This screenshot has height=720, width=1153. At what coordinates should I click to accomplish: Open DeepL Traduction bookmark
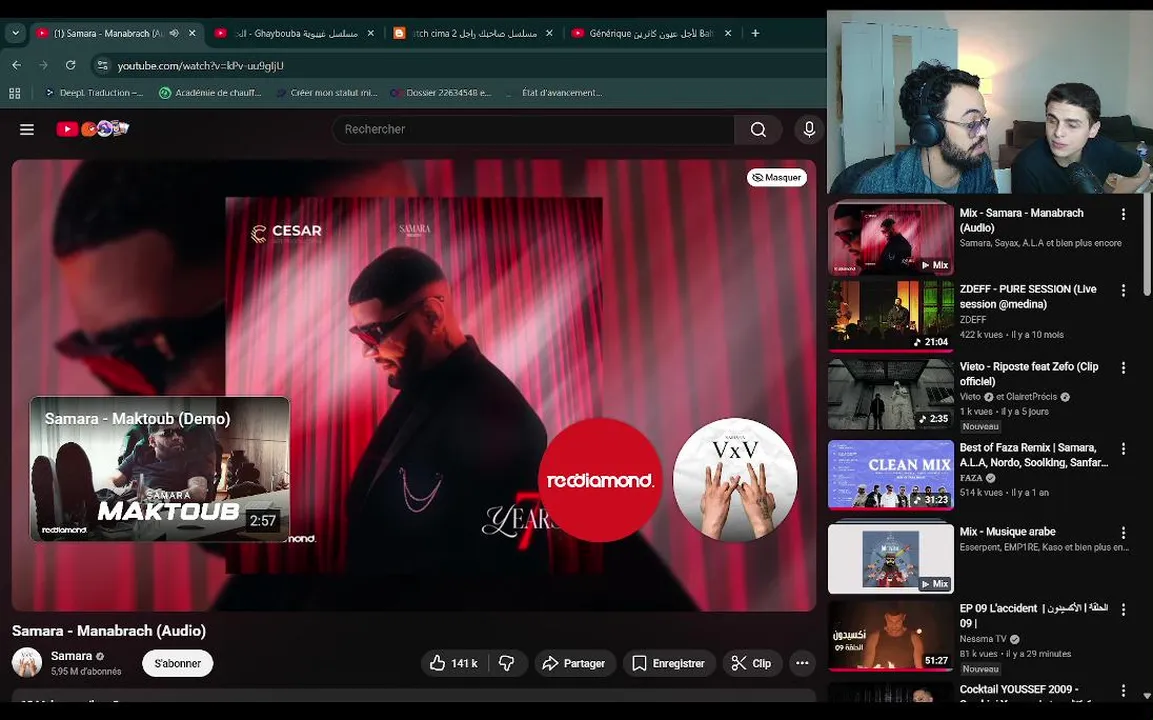click(x=94, y=93)
